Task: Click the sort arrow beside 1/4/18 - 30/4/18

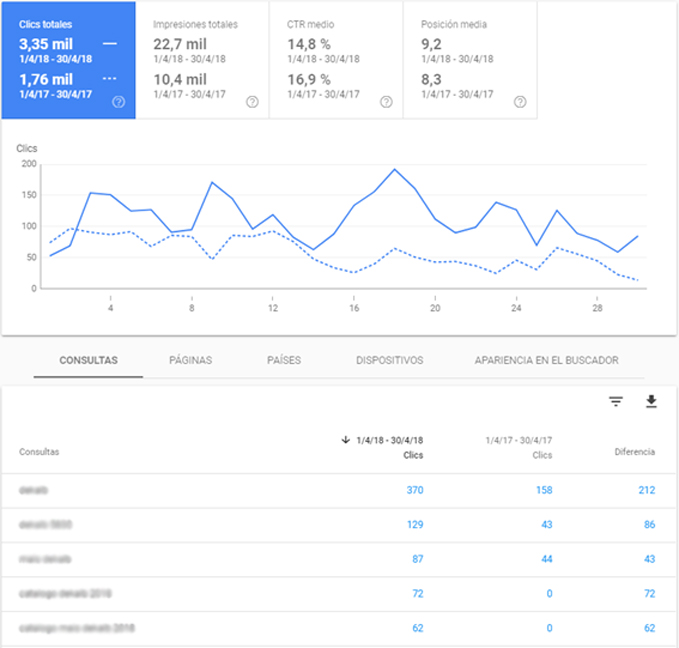Action: pos(346,439)
